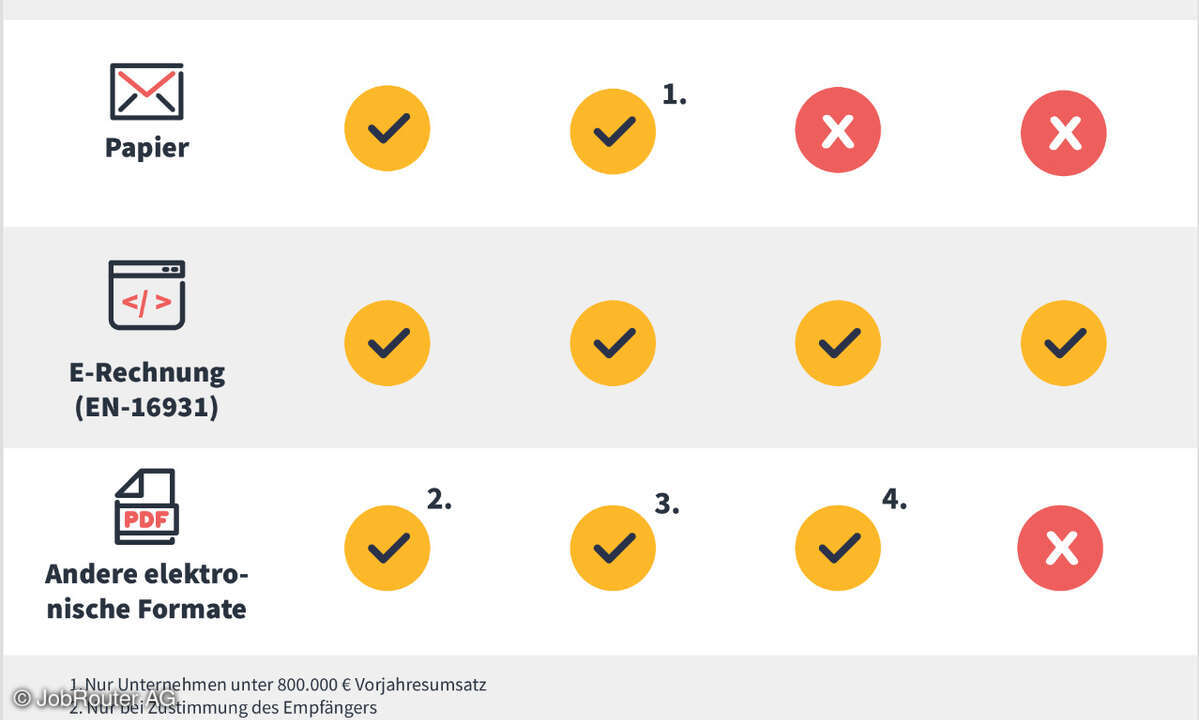The image size is (1199, 720).
Task: Click the Papier checkmark without a footnote
Action: pos(387,128)
